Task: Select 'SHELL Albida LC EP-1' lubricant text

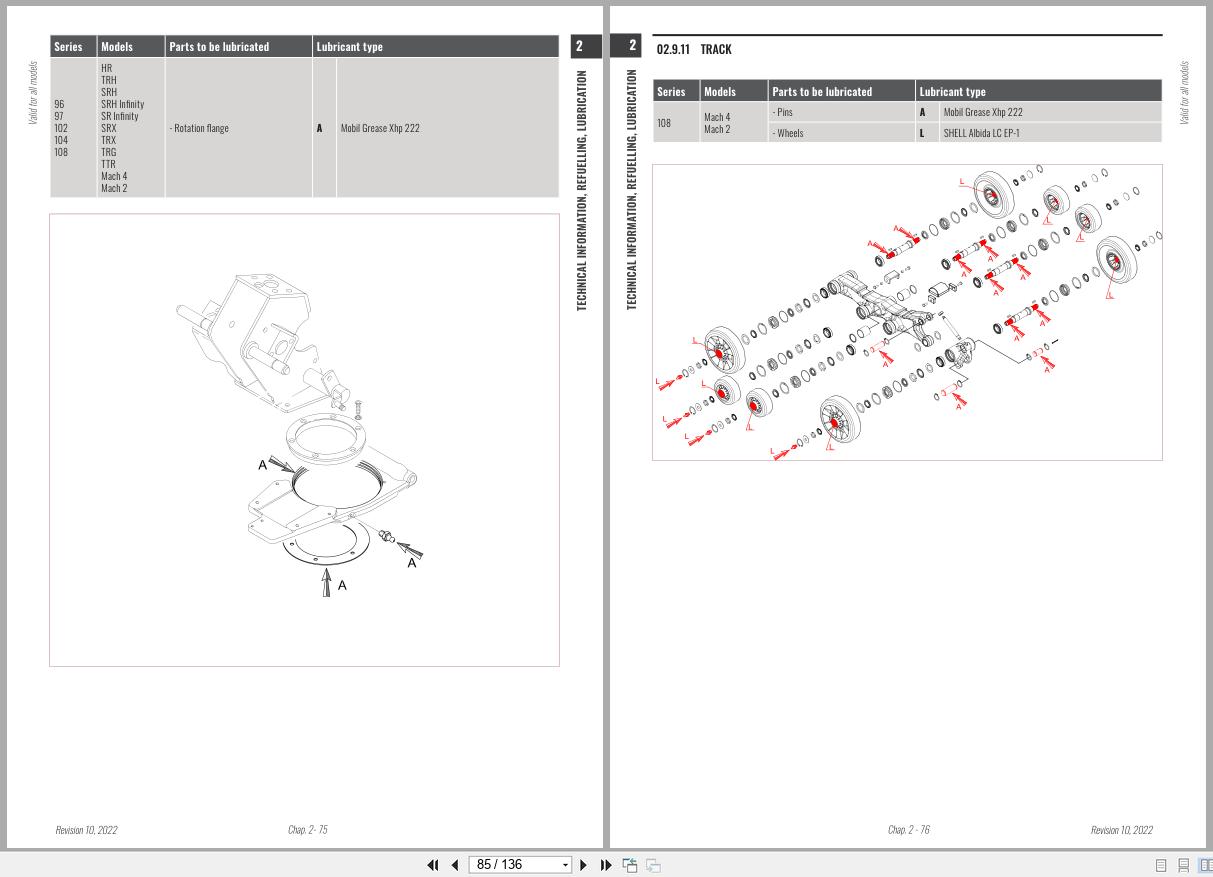Action: coord(981,132)
